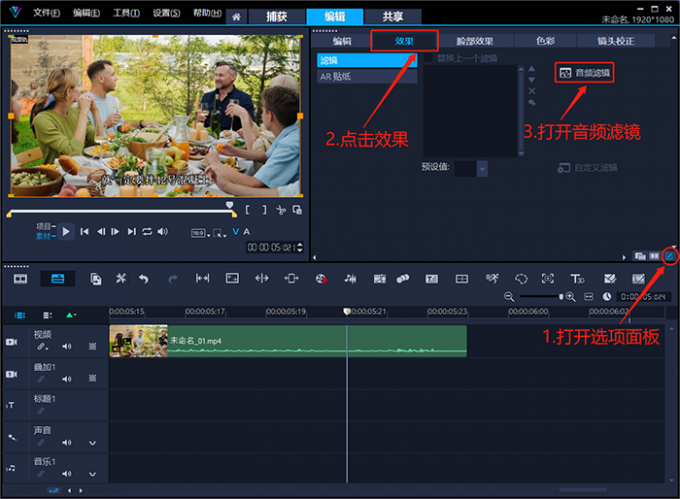Open the 3D title editor icon
The image size is (680, 499).
(577, 279)
